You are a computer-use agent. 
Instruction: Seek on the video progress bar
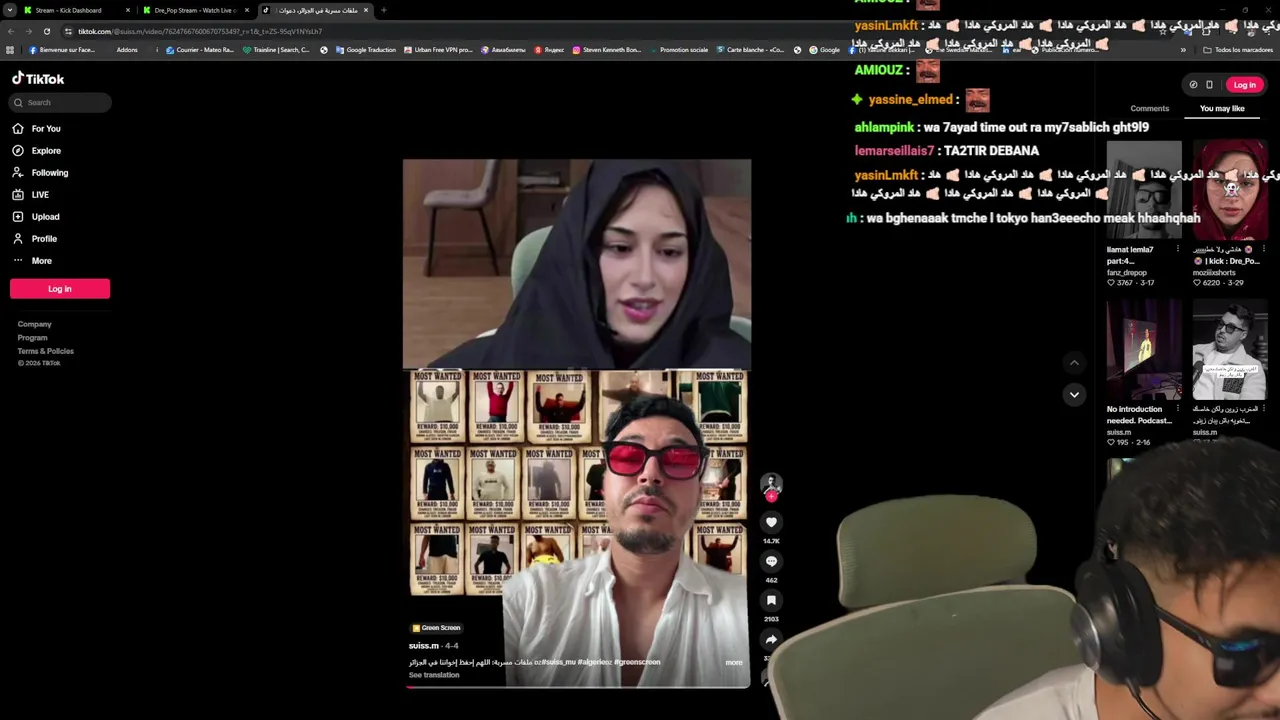(x=578, y=688)
